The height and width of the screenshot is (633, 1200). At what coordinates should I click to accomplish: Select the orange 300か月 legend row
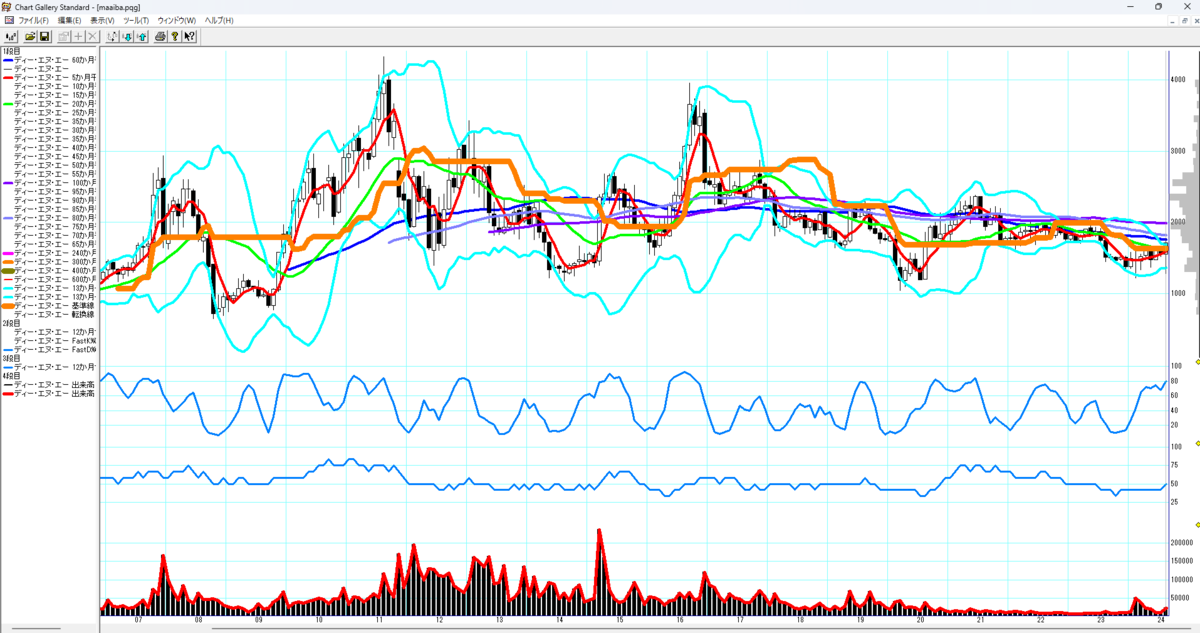tap(50, 261)
